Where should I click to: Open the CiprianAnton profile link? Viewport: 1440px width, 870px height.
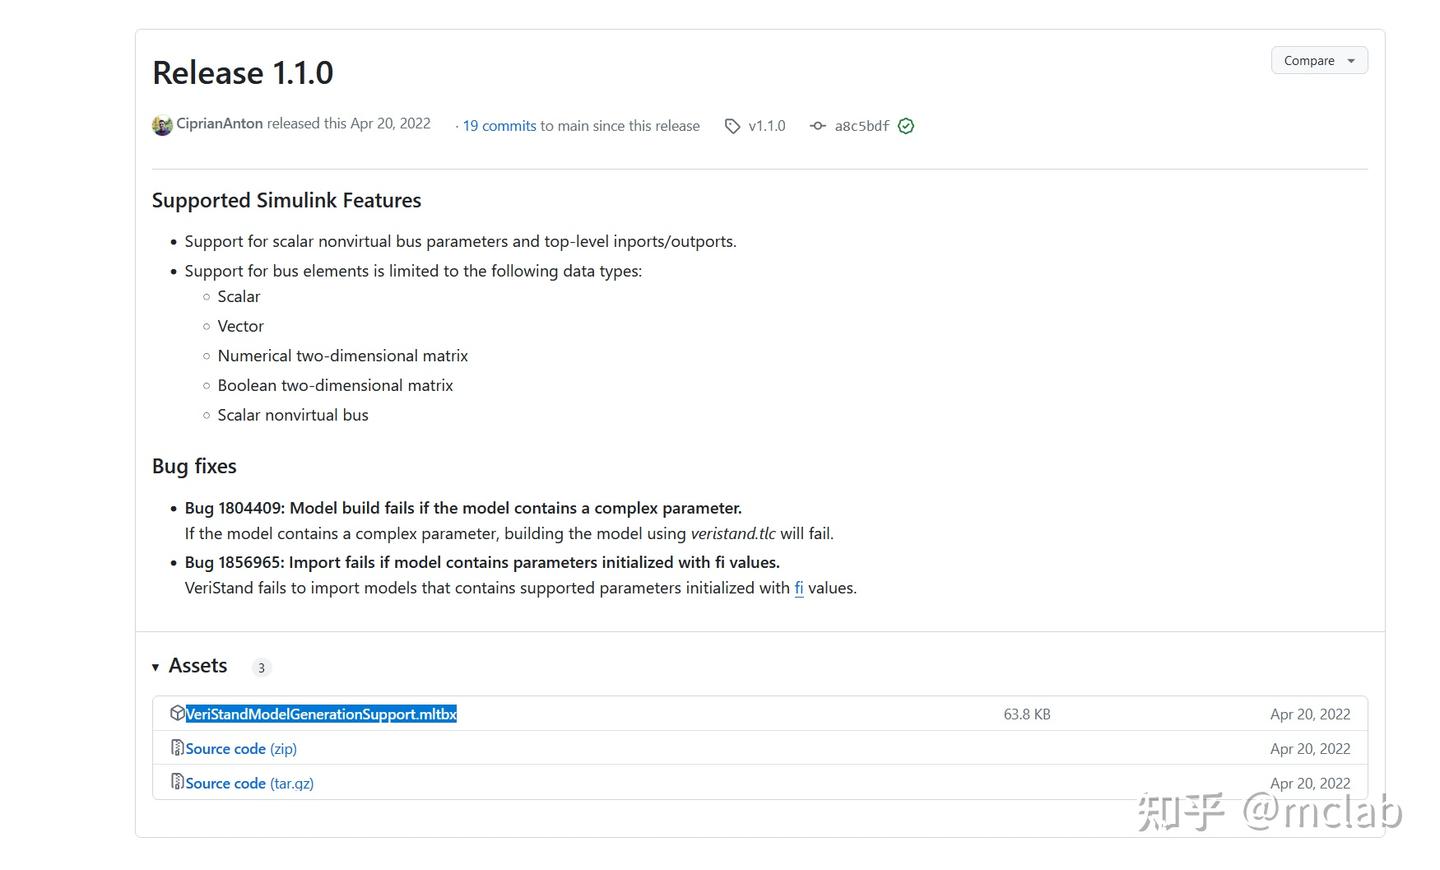point(220,124)
